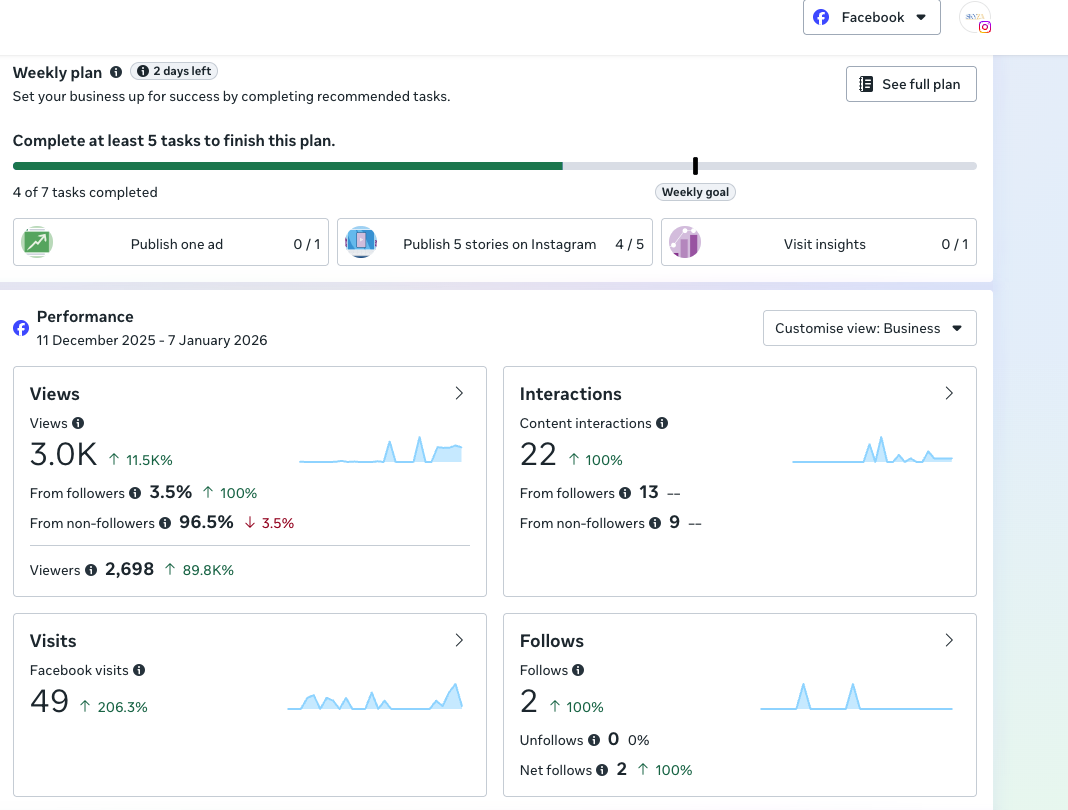Click the Facebook logo beside Performance

point(21,328)
